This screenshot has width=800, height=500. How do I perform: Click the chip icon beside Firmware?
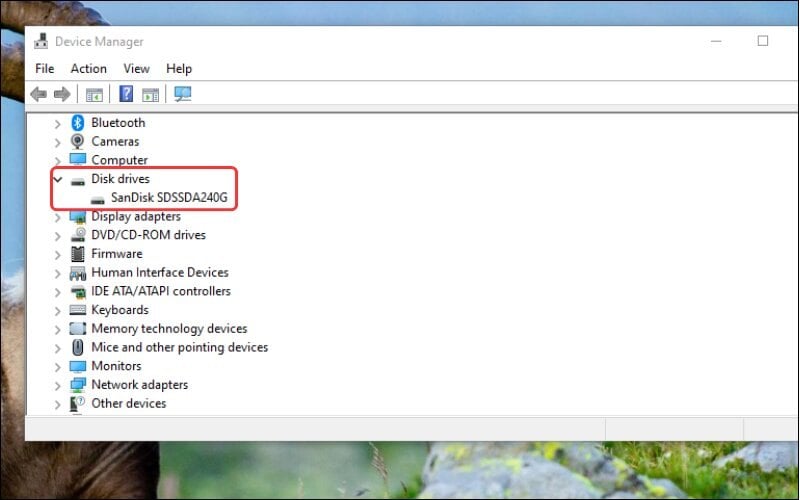point(78,254)
